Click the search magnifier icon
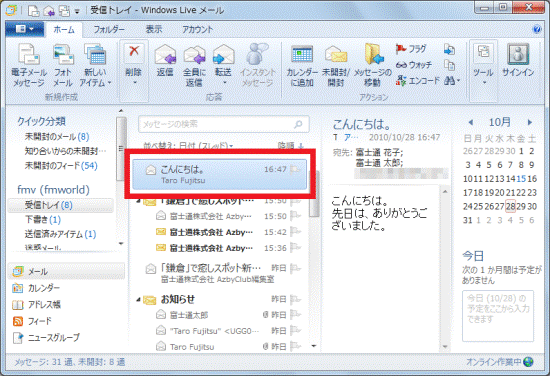This screenshot has height=376, width=550. tap(299, 124)
